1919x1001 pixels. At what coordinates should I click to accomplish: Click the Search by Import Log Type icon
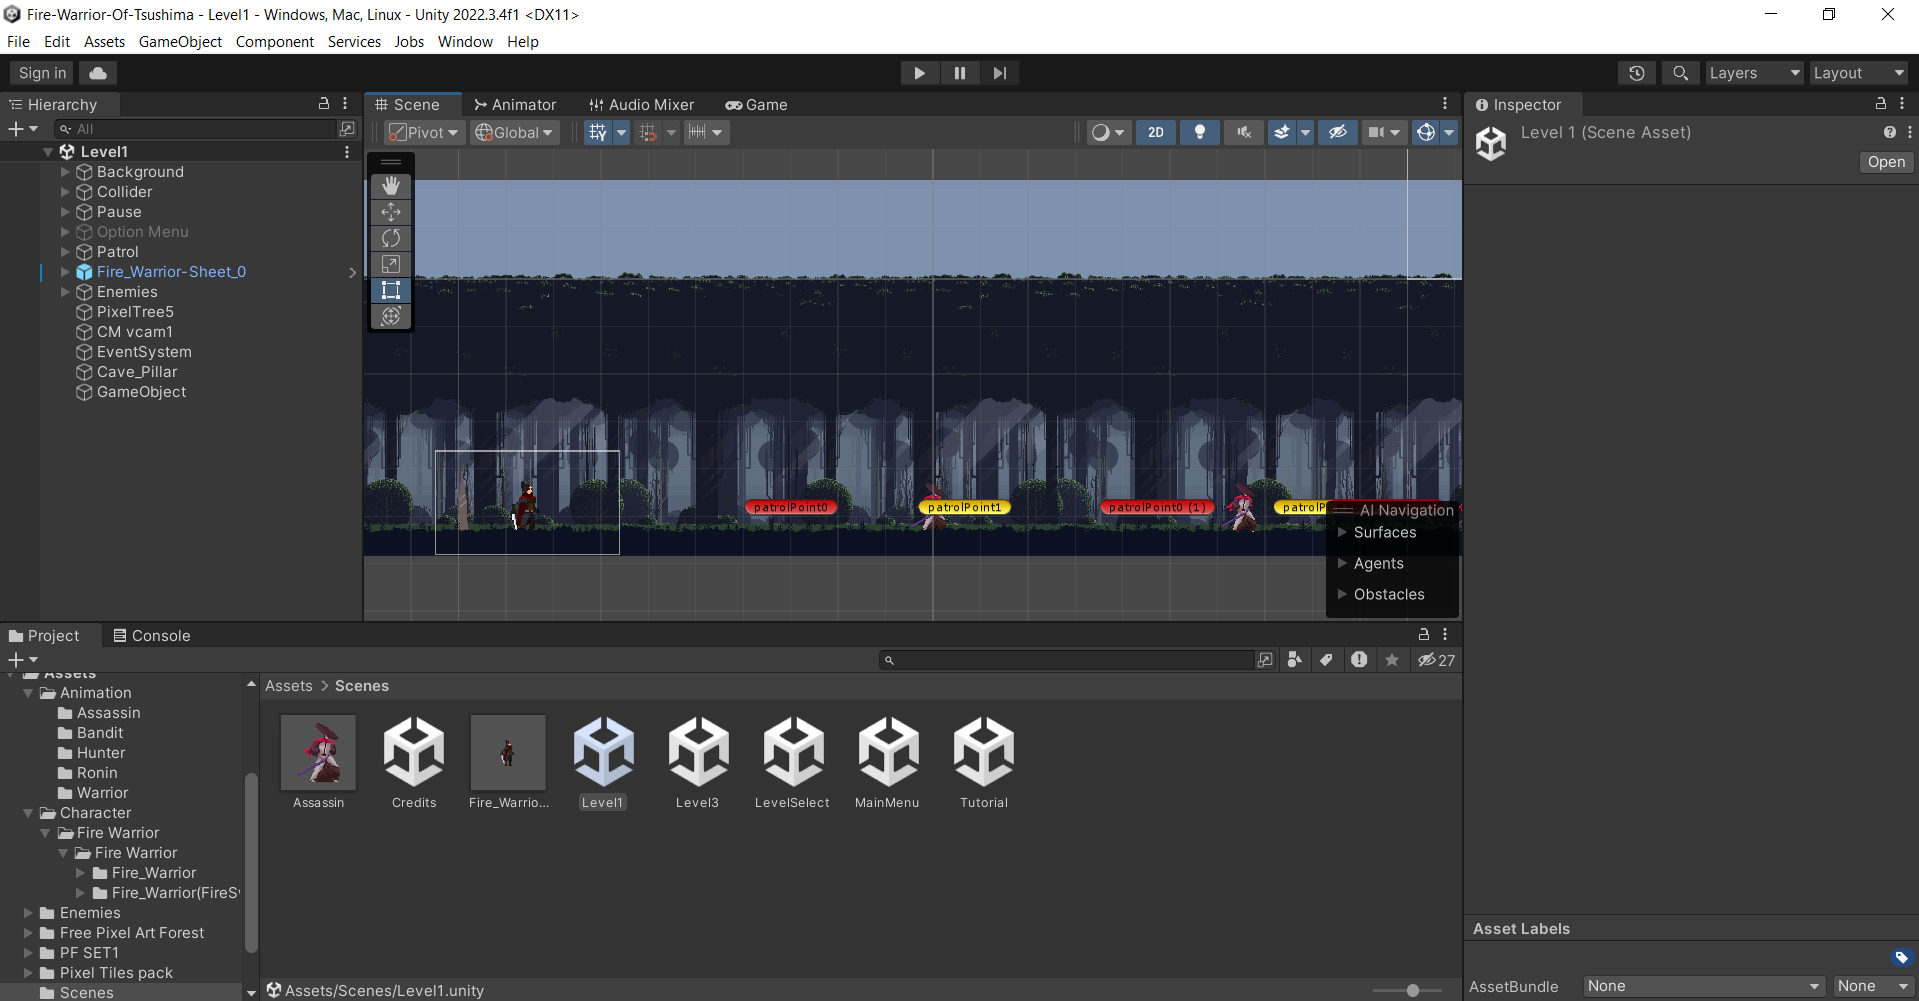coord(1359,660)
